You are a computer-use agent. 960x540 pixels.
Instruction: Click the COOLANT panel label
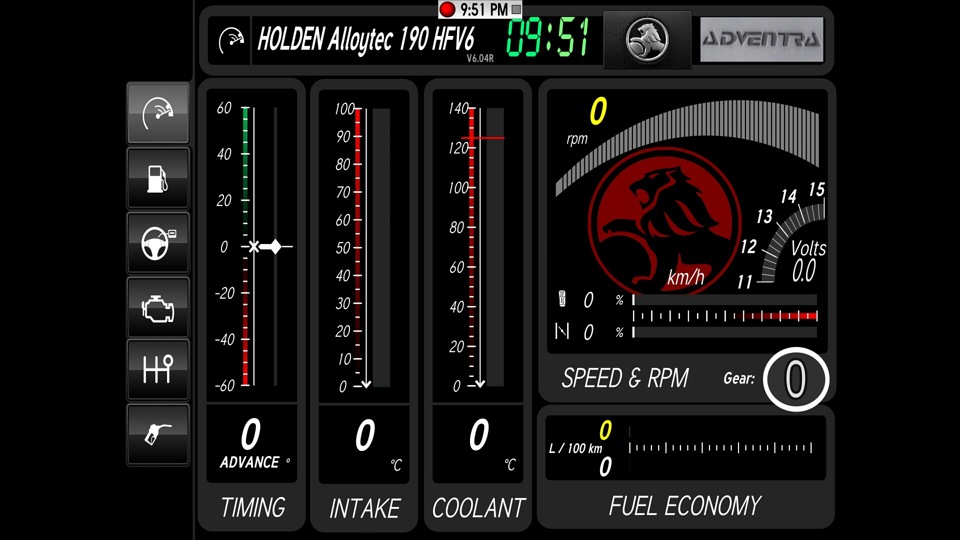pos(478,508)
